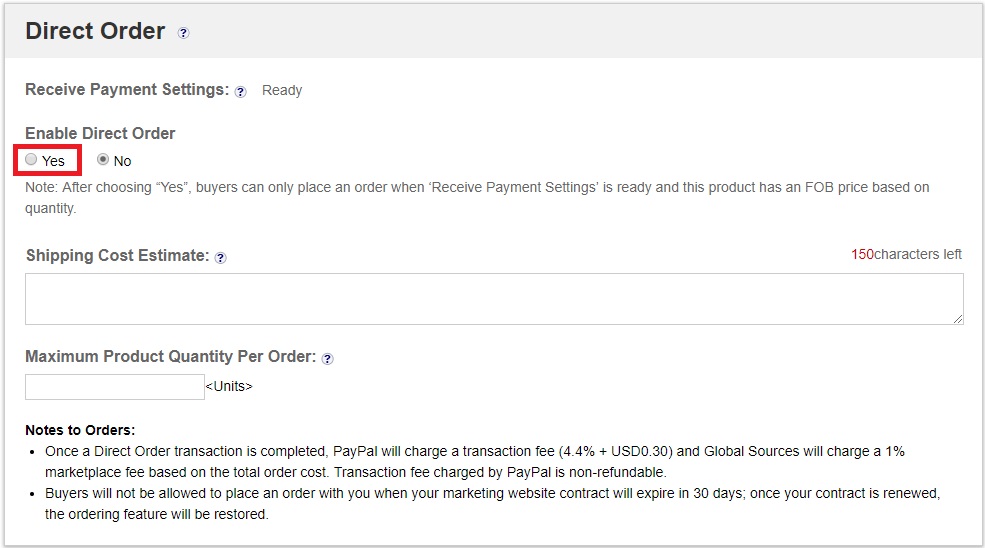Click the 'Maximum Product Quantity Per Order:' label
The image size is (985, 548).
pos(171,356)
